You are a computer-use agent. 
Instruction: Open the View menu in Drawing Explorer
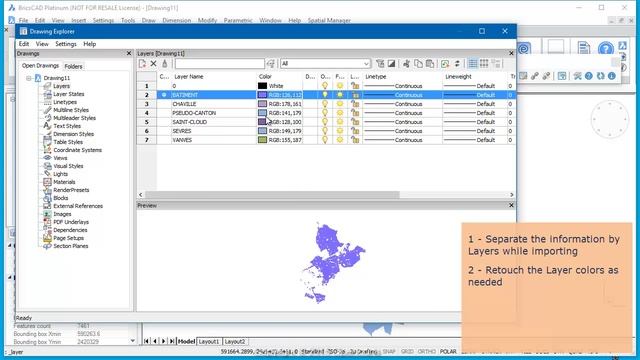point(42,44)
